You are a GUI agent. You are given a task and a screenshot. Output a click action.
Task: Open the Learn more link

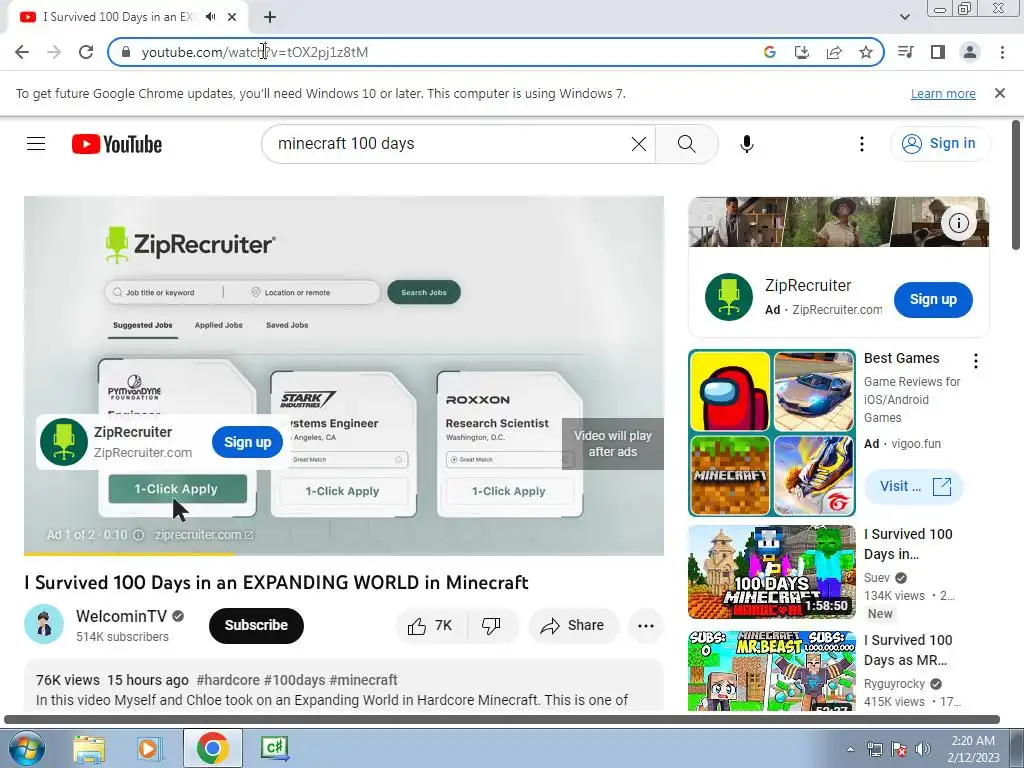[943, 93]
